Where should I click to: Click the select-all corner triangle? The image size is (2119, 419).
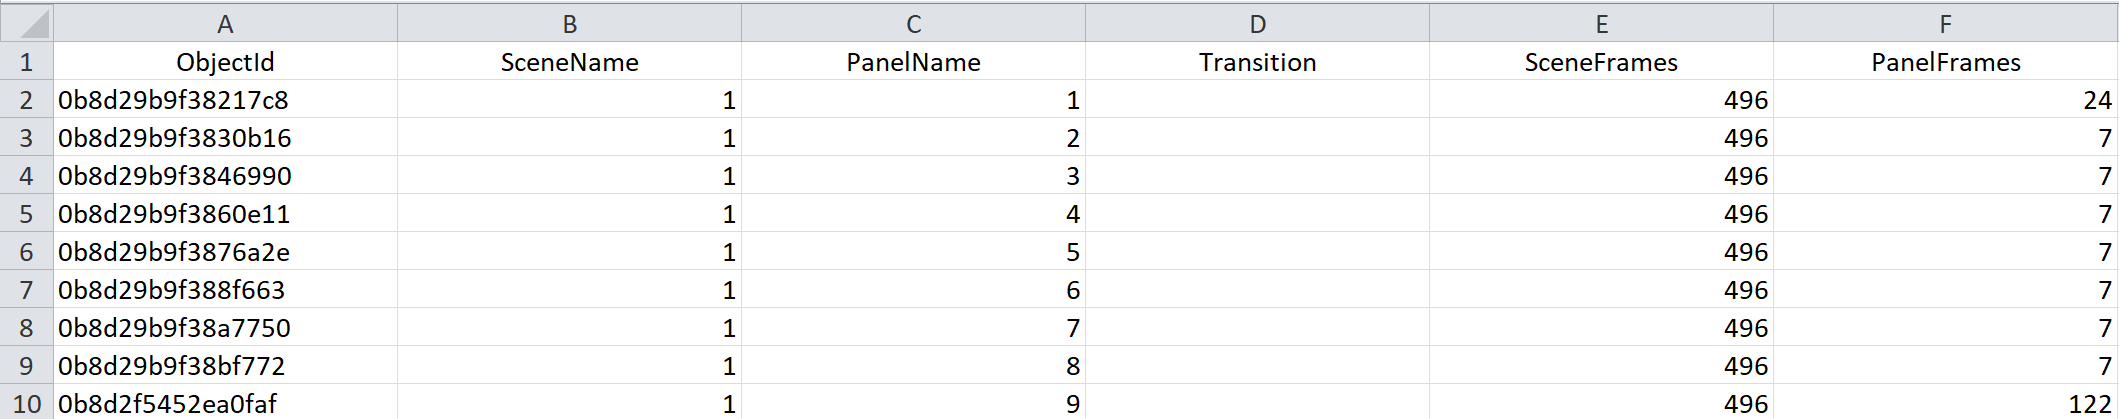tap(27, 23)
